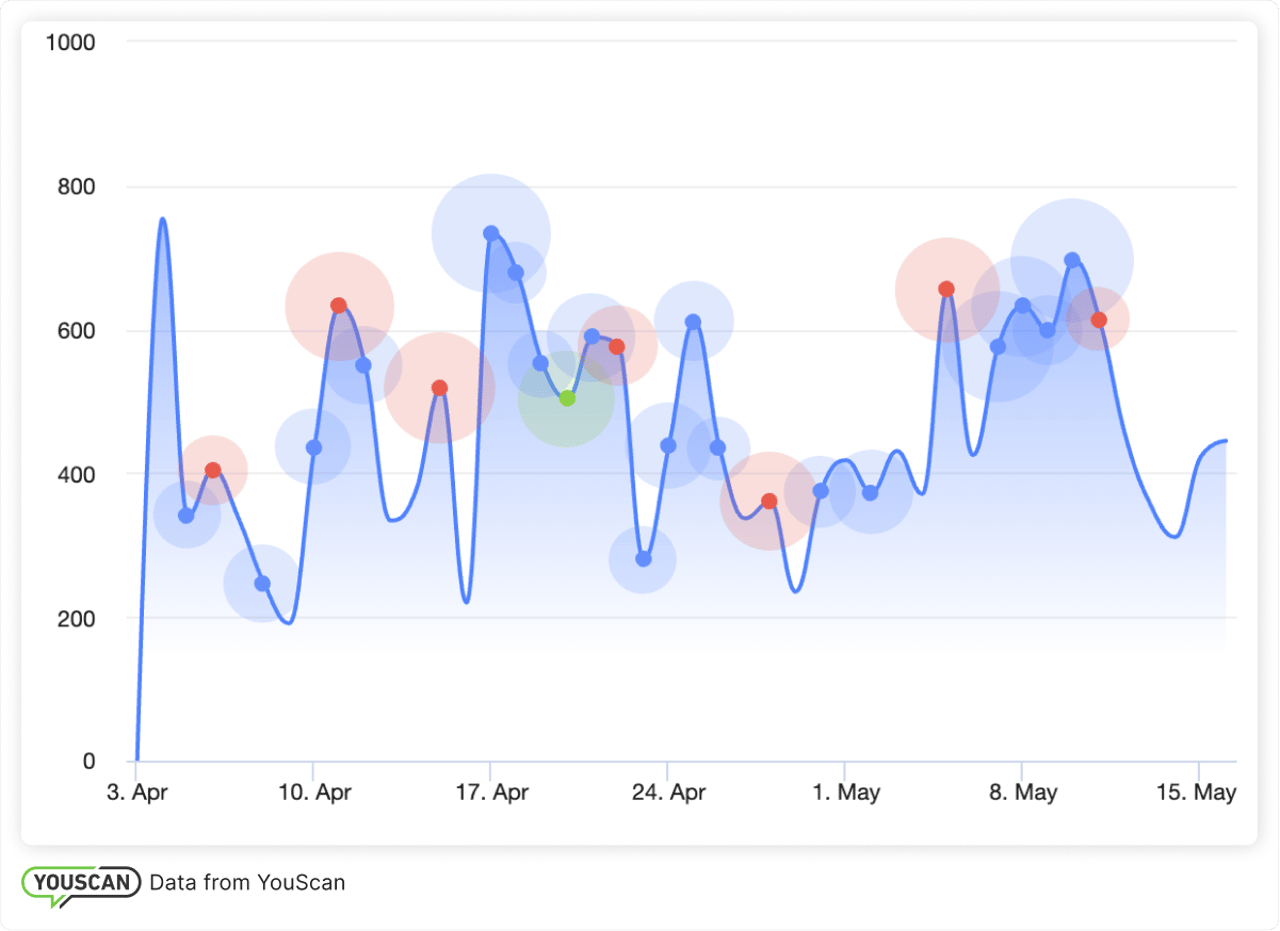Click the '10. Apr' axis label
This screenshot has height=931, width=1280.
tap(314, 793)
